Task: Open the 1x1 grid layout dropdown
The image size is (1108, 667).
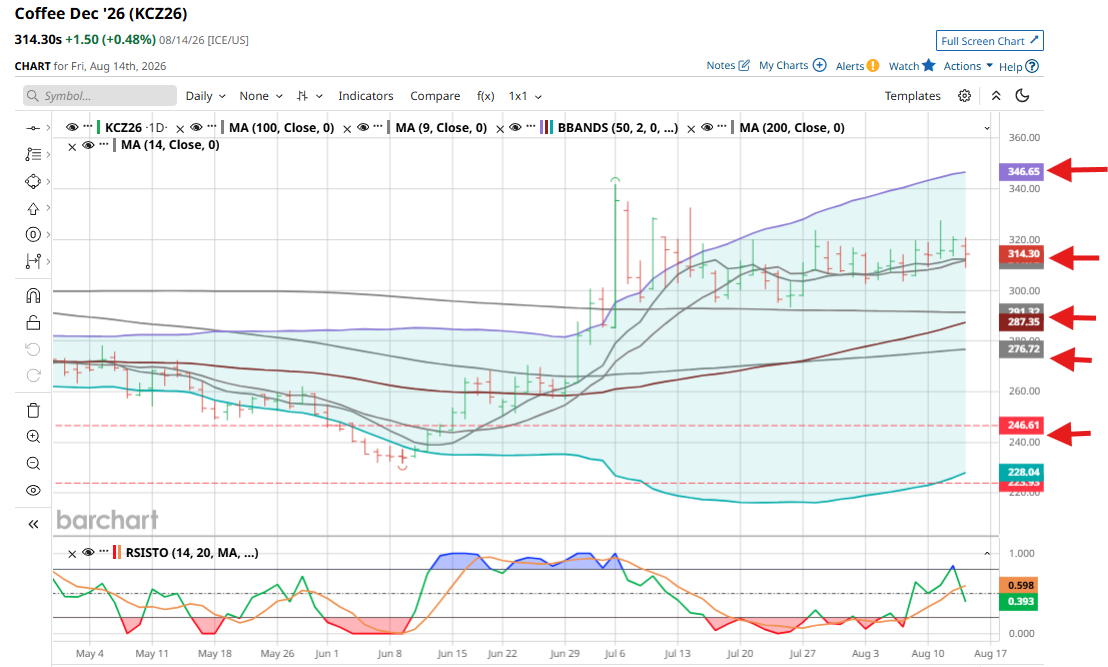Action: click(525, 96)
